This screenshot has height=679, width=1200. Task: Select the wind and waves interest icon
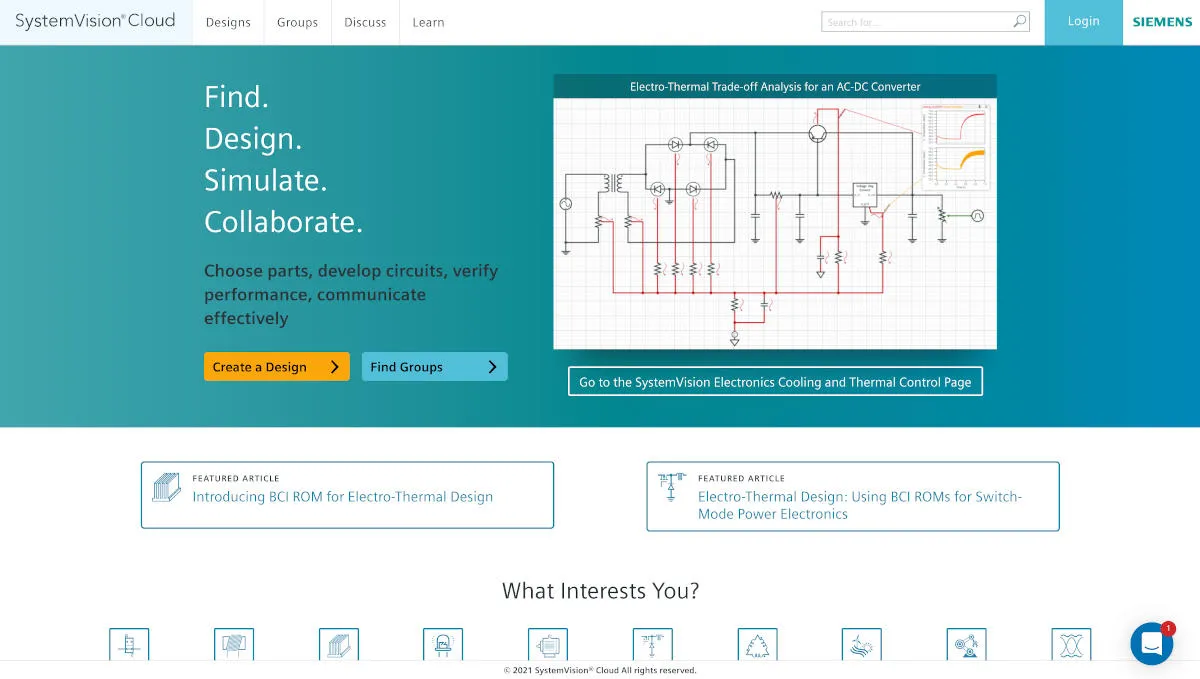pos(862,644)
